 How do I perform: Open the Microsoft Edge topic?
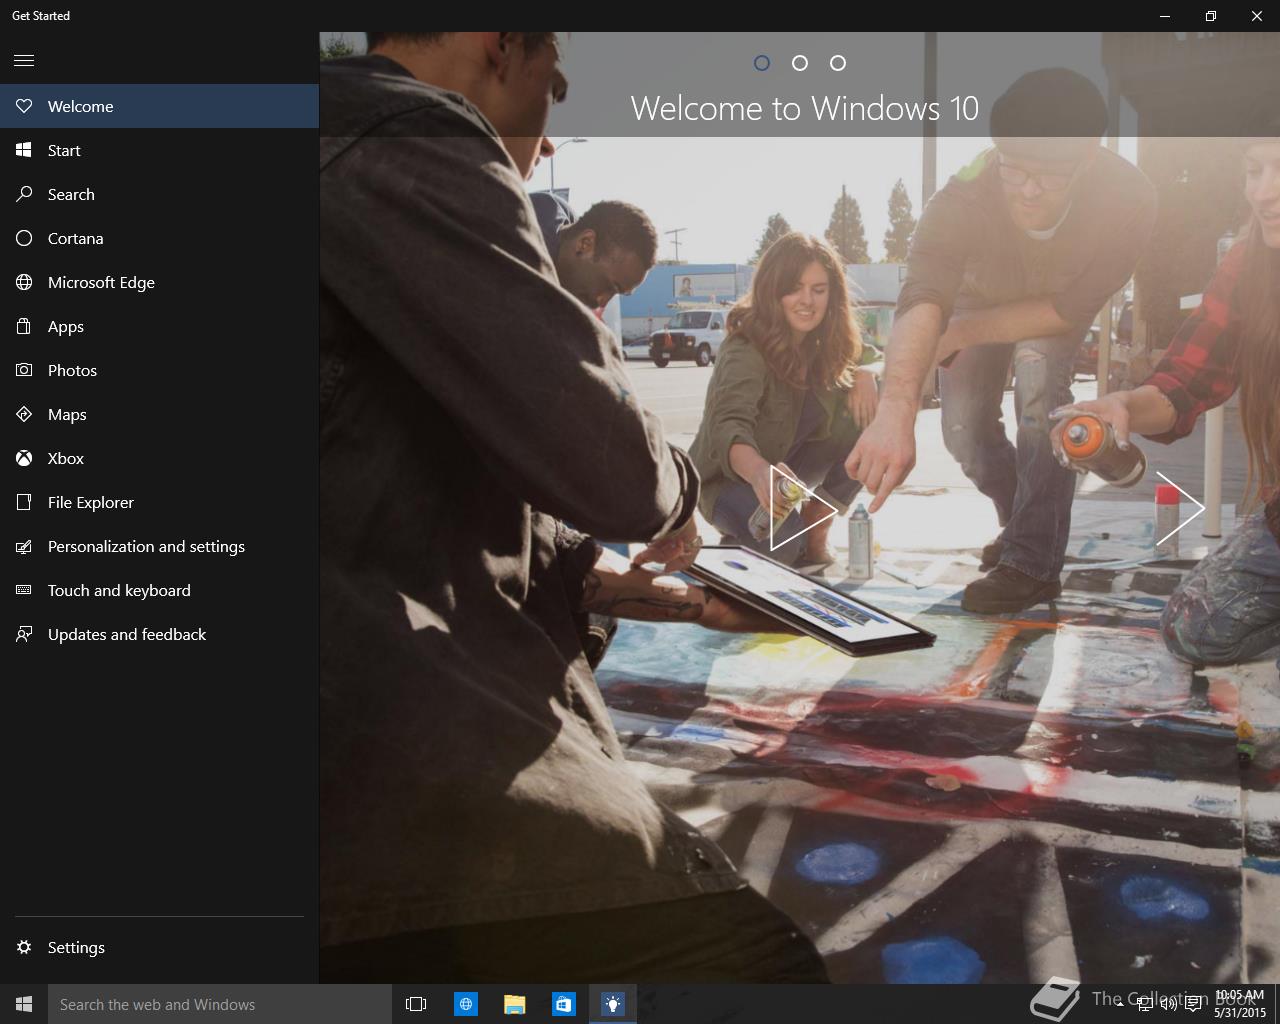click(159, 282)
